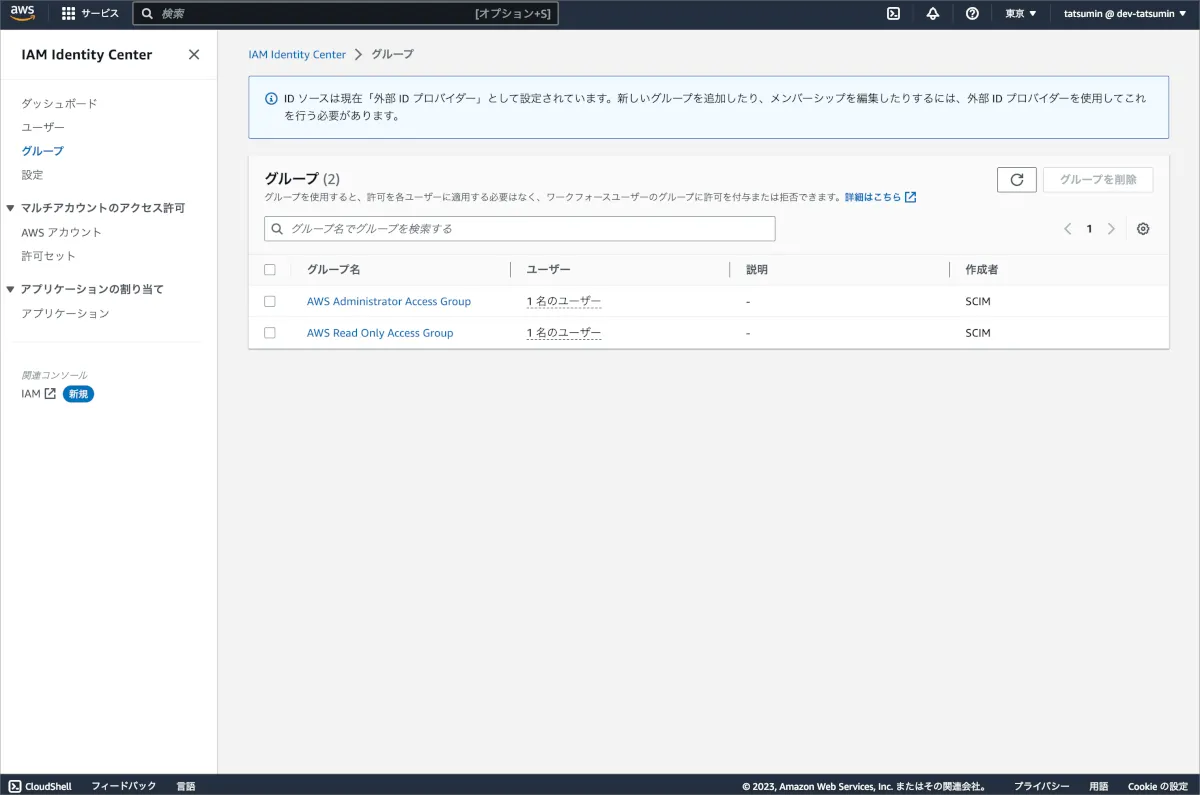Screen dimensions: 1200x795
Task: Open the AWS Read Only Access Group link
Action: [x=379, y=333]
